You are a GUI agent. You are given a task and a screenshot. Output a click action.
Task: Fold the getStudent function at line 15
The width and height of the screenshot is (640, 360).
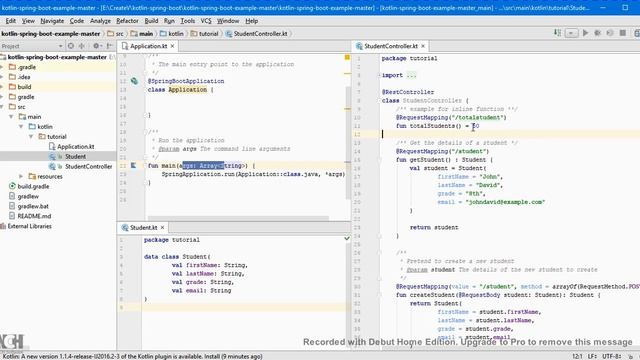point(379,160)
